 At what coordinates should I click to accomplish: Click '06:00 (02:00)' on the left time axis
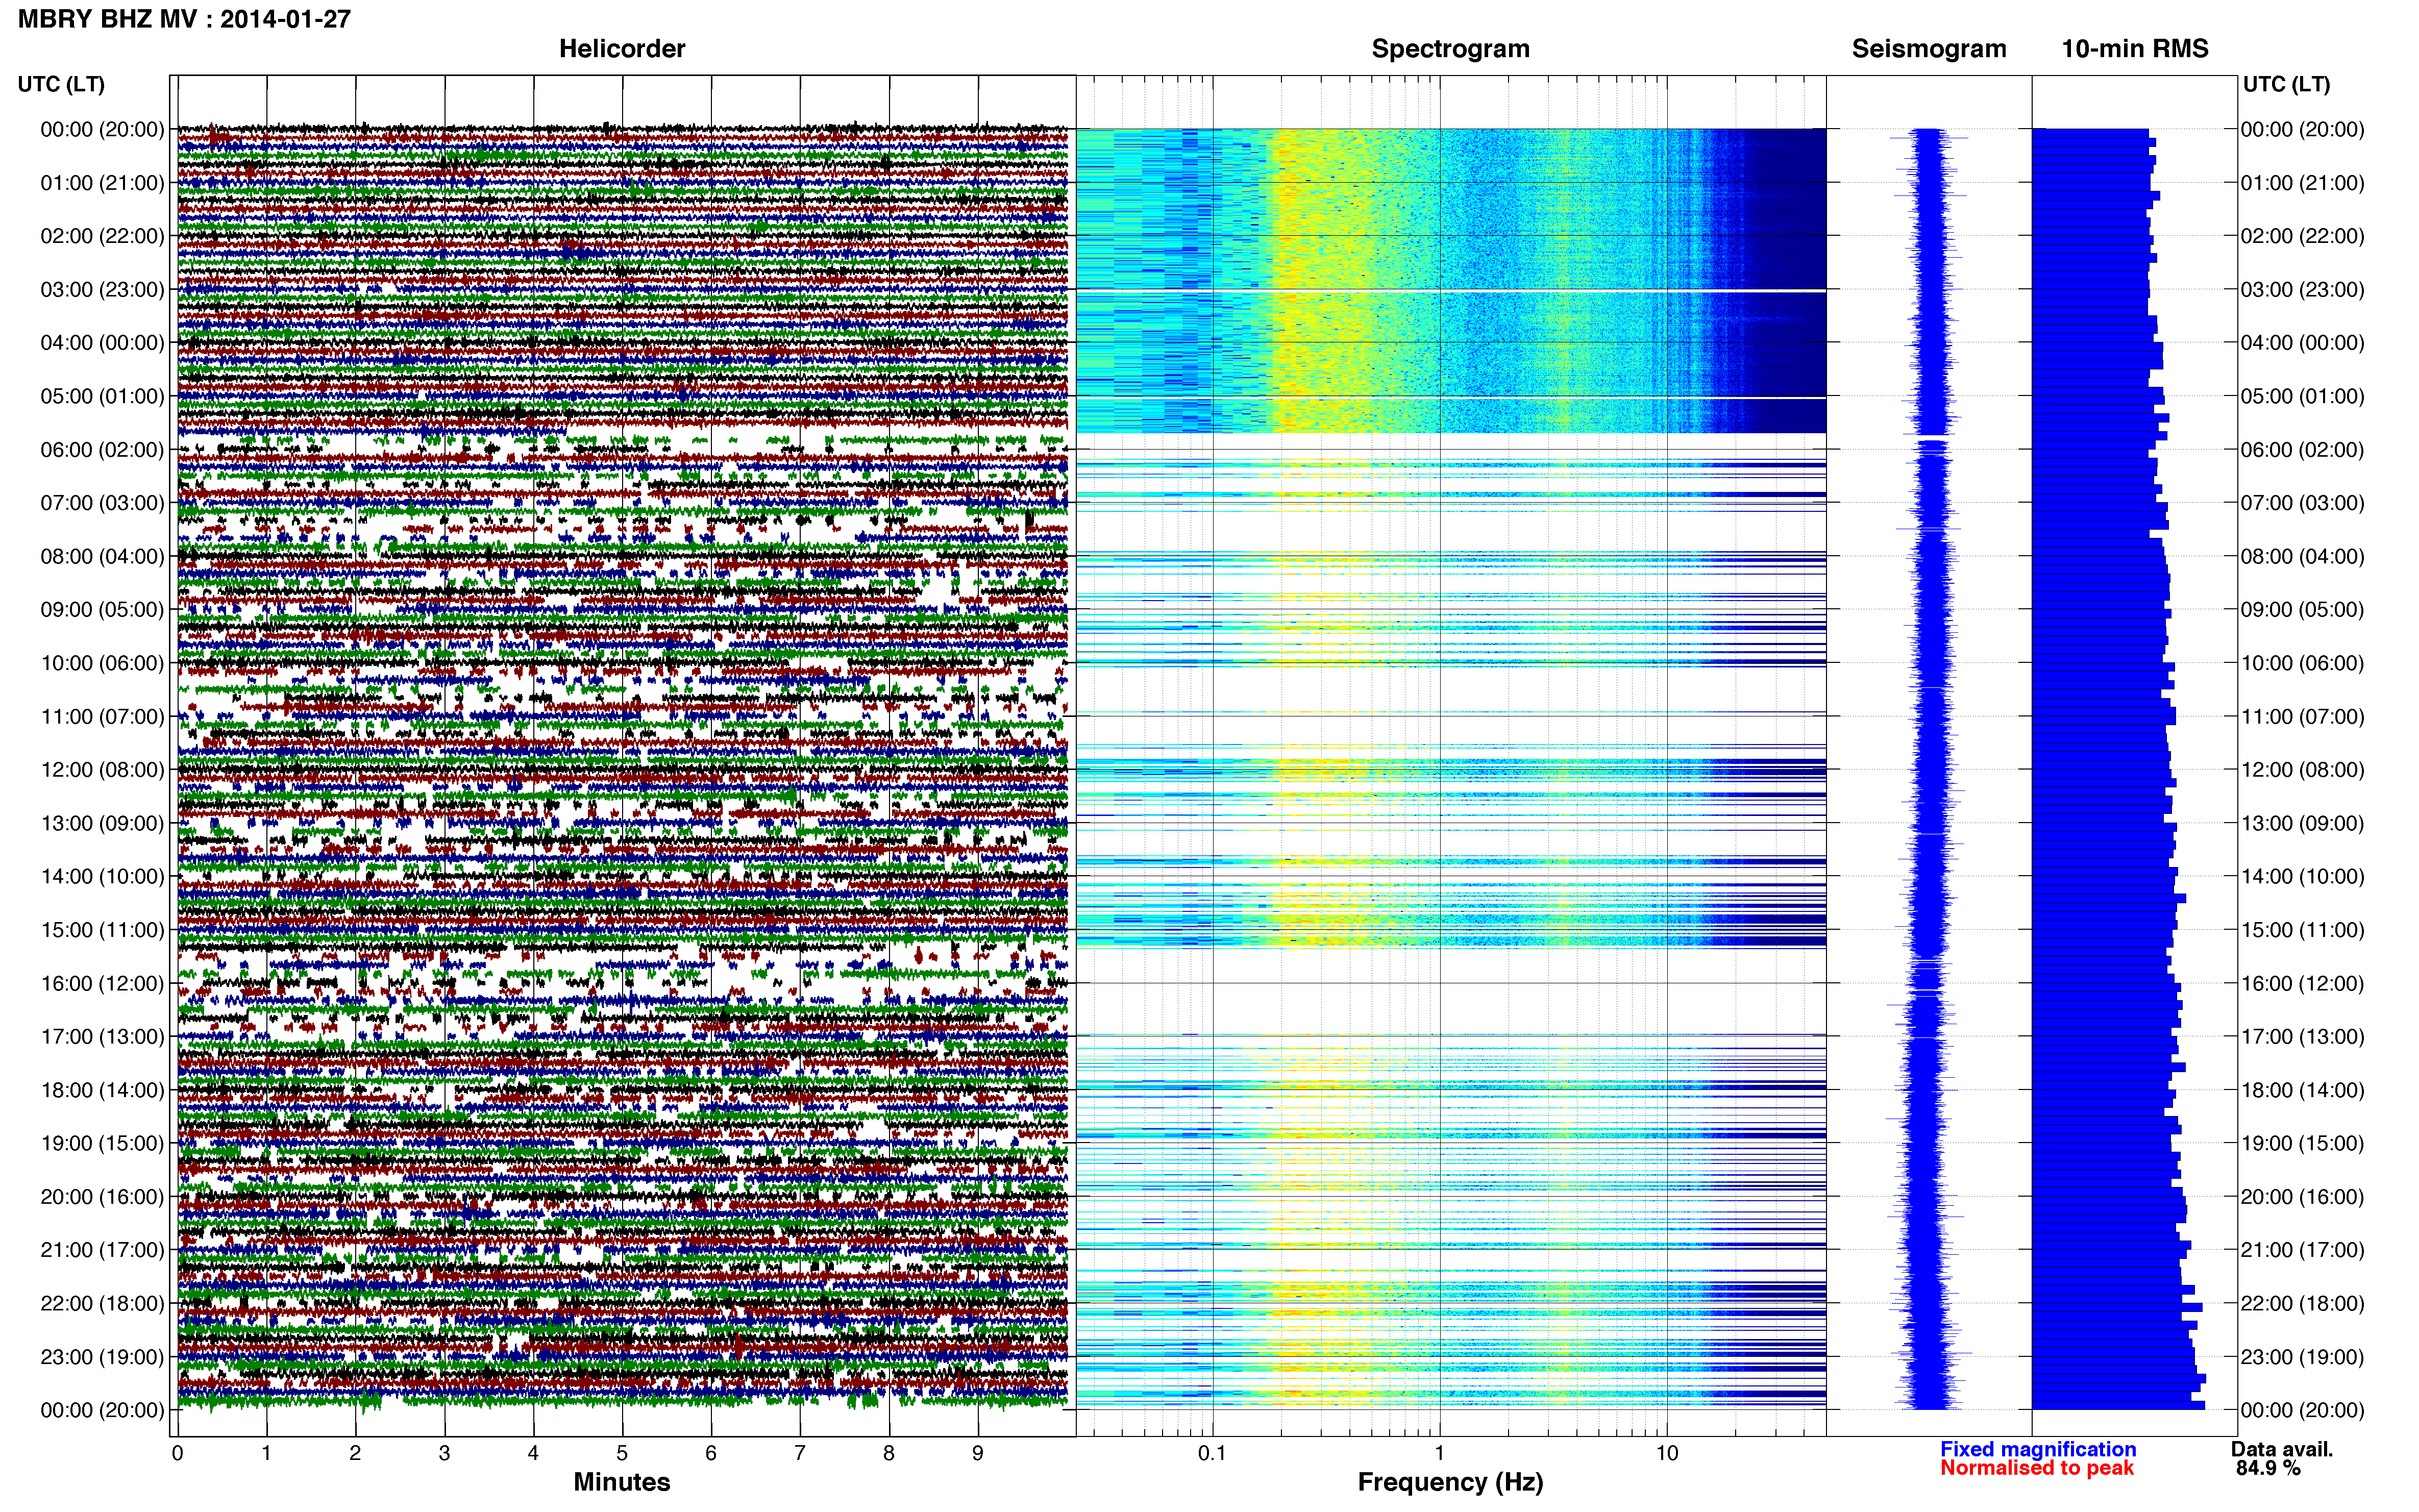tap(102, 450)
